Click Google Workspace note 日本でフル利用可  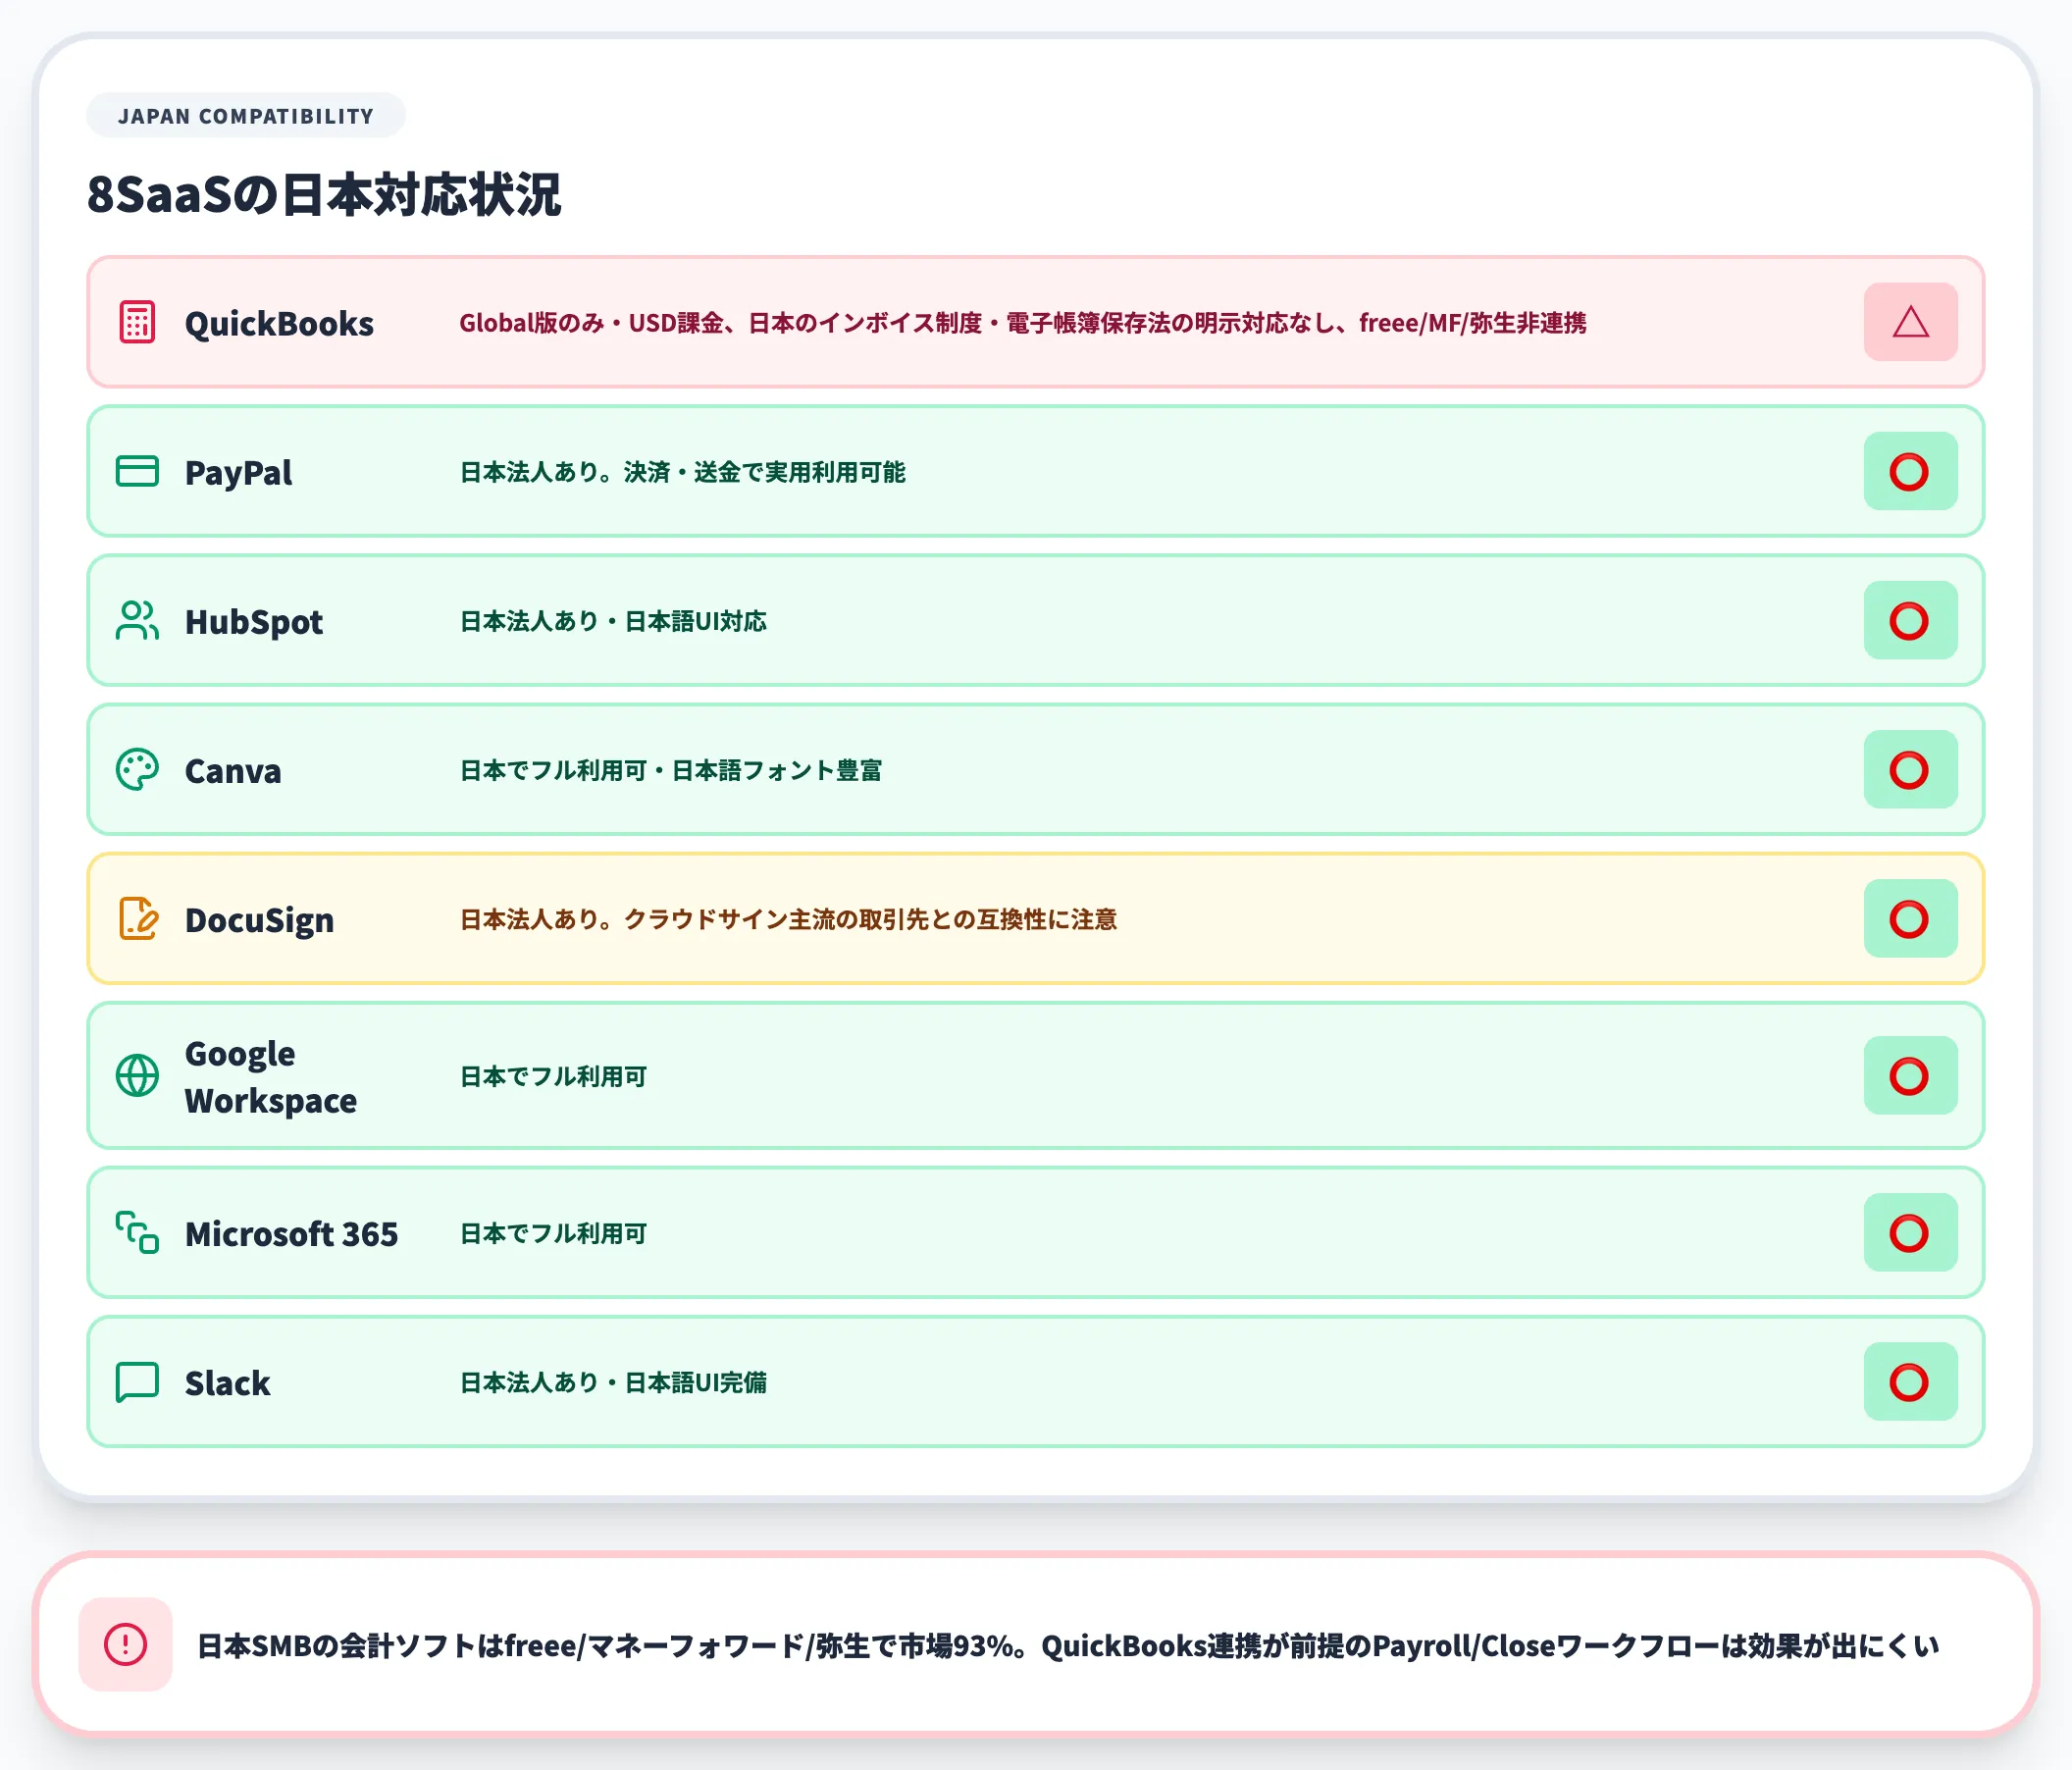pyautogui.click(x=553, y=1076)
